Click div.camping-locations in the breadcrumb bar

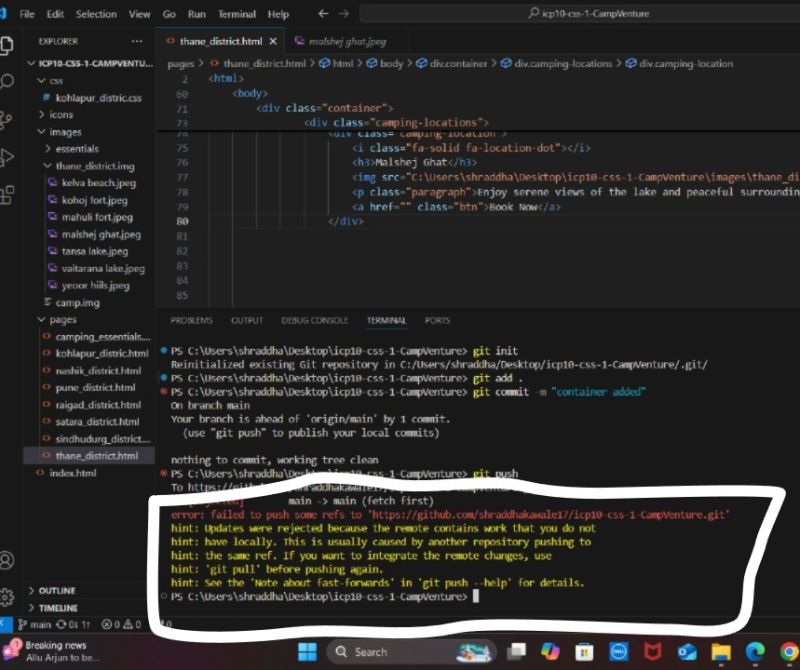(x=561, y=62)
